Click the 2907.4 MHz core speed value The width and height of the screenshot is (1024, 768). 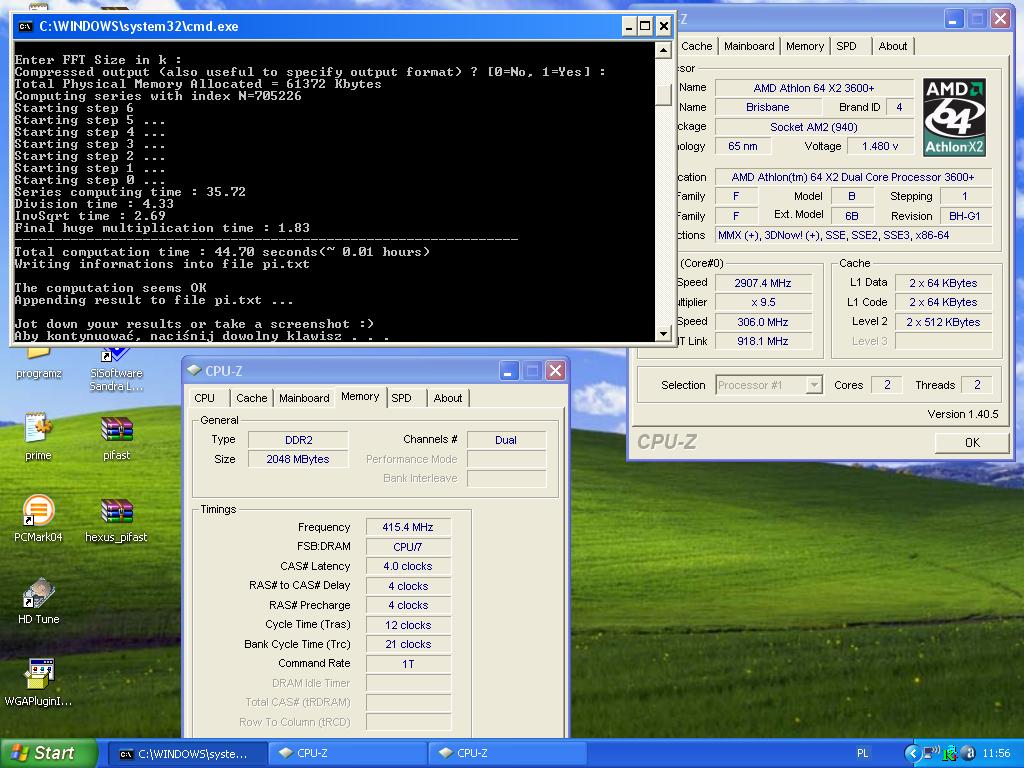click(x=763, y=283)
